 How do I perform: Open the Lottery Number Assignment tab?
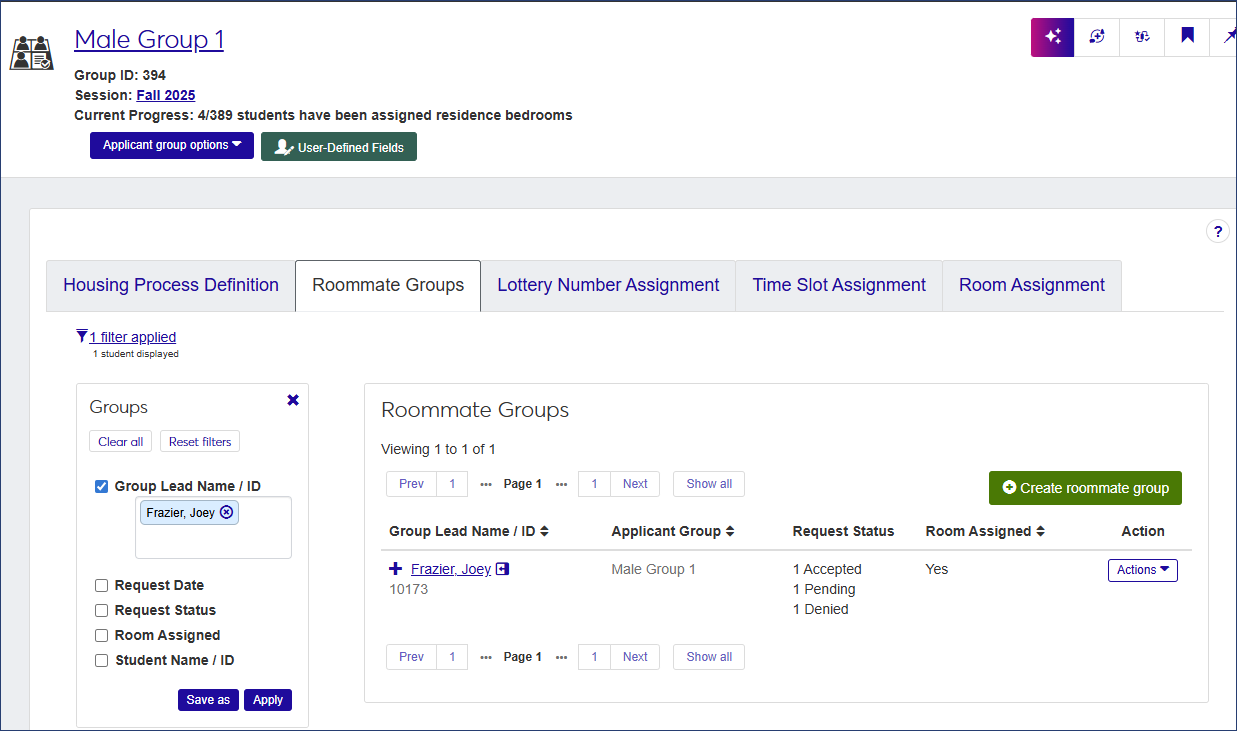click(x=607, y=285)
